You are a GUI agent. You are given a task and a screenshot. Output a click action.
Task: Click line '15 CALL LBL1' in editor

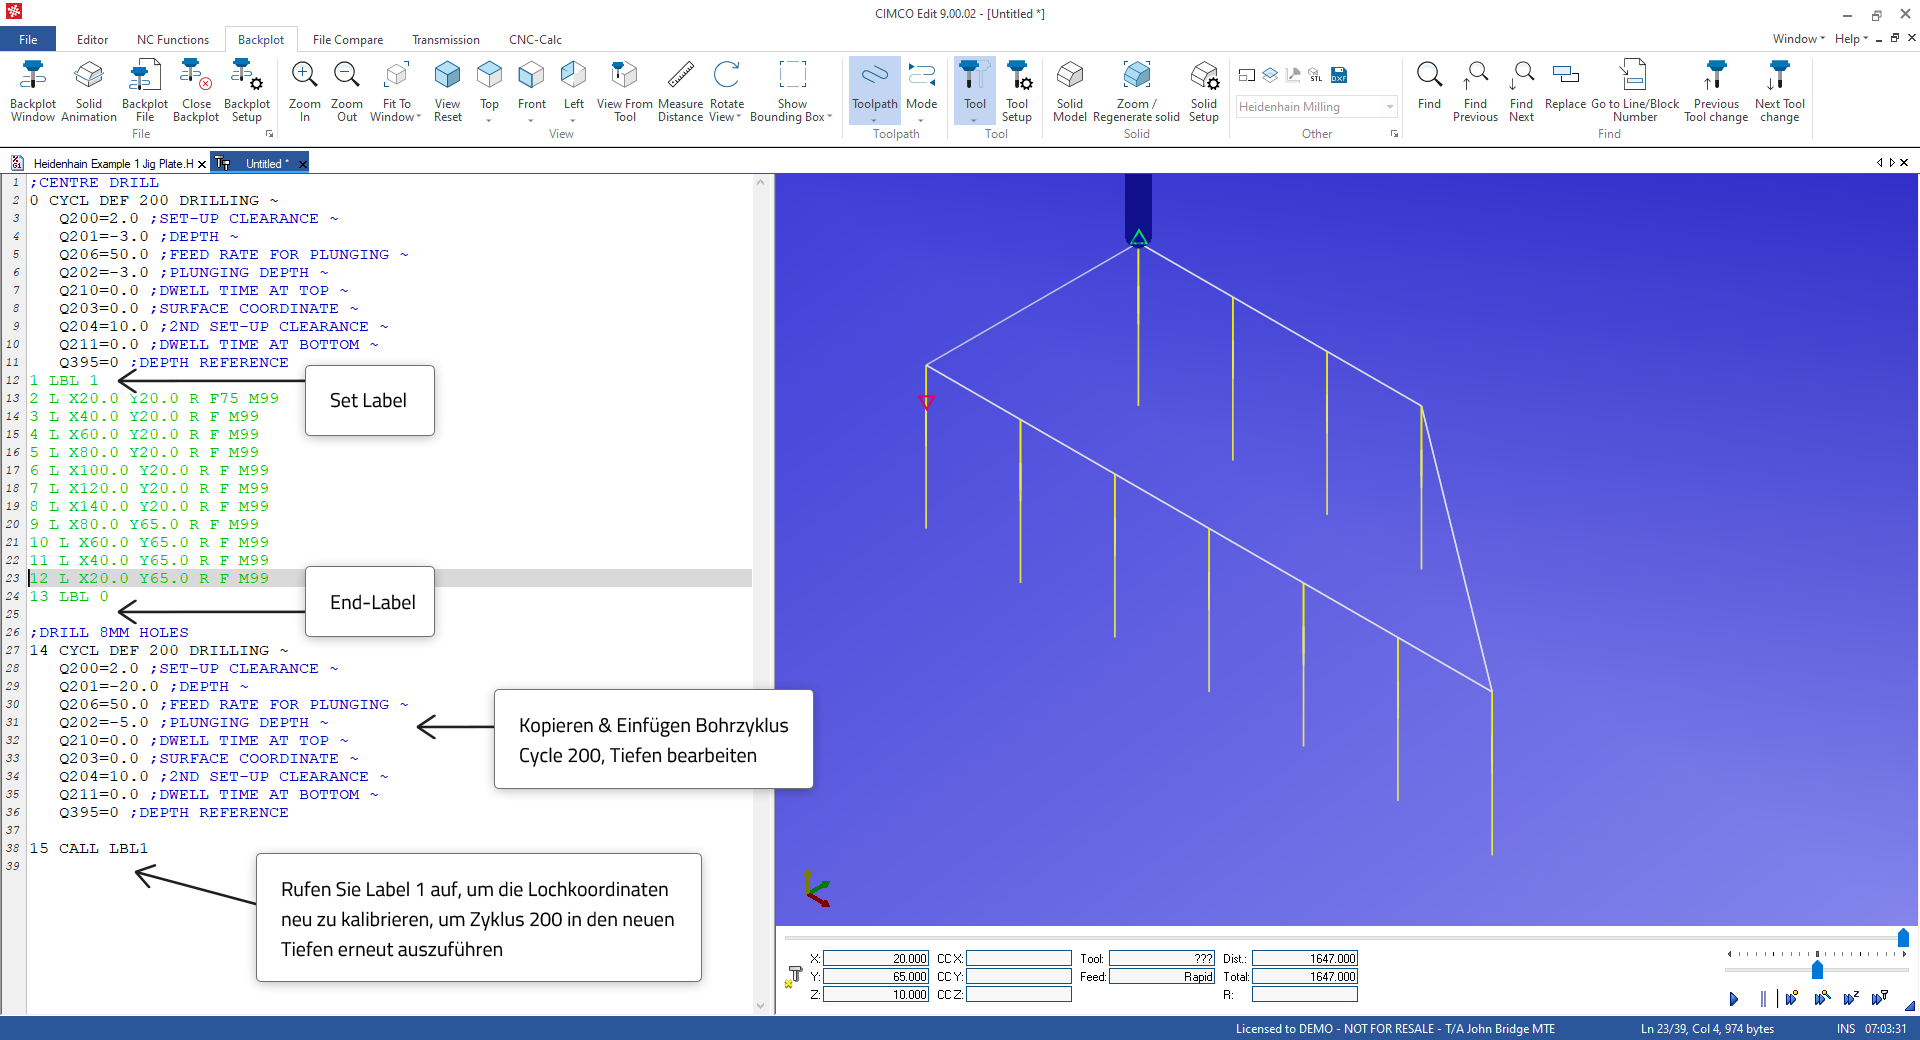[89, 848]
